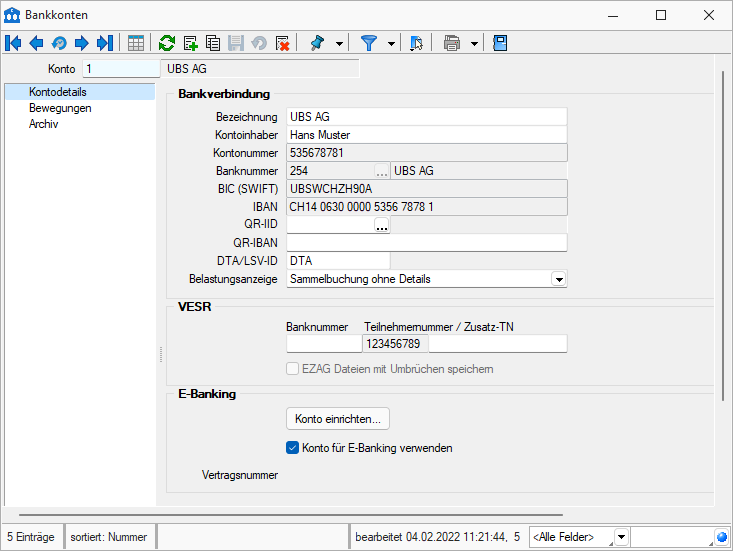Click the Konto number field
733x551 pixels.
click(122, 69)
